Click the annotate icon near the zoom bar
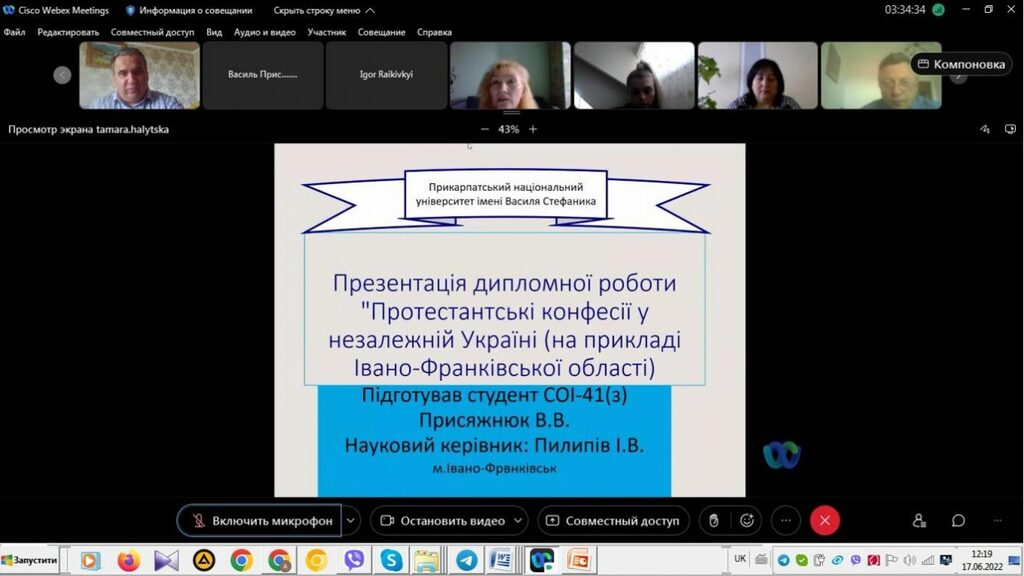This screenshot has width=1024, height=576. tap(984, 129)
